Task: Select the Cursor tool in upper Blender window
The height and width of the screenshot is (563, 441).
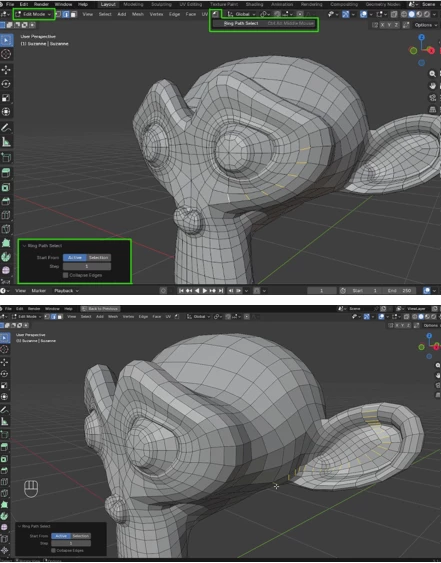Action: (x=6, y=54)
